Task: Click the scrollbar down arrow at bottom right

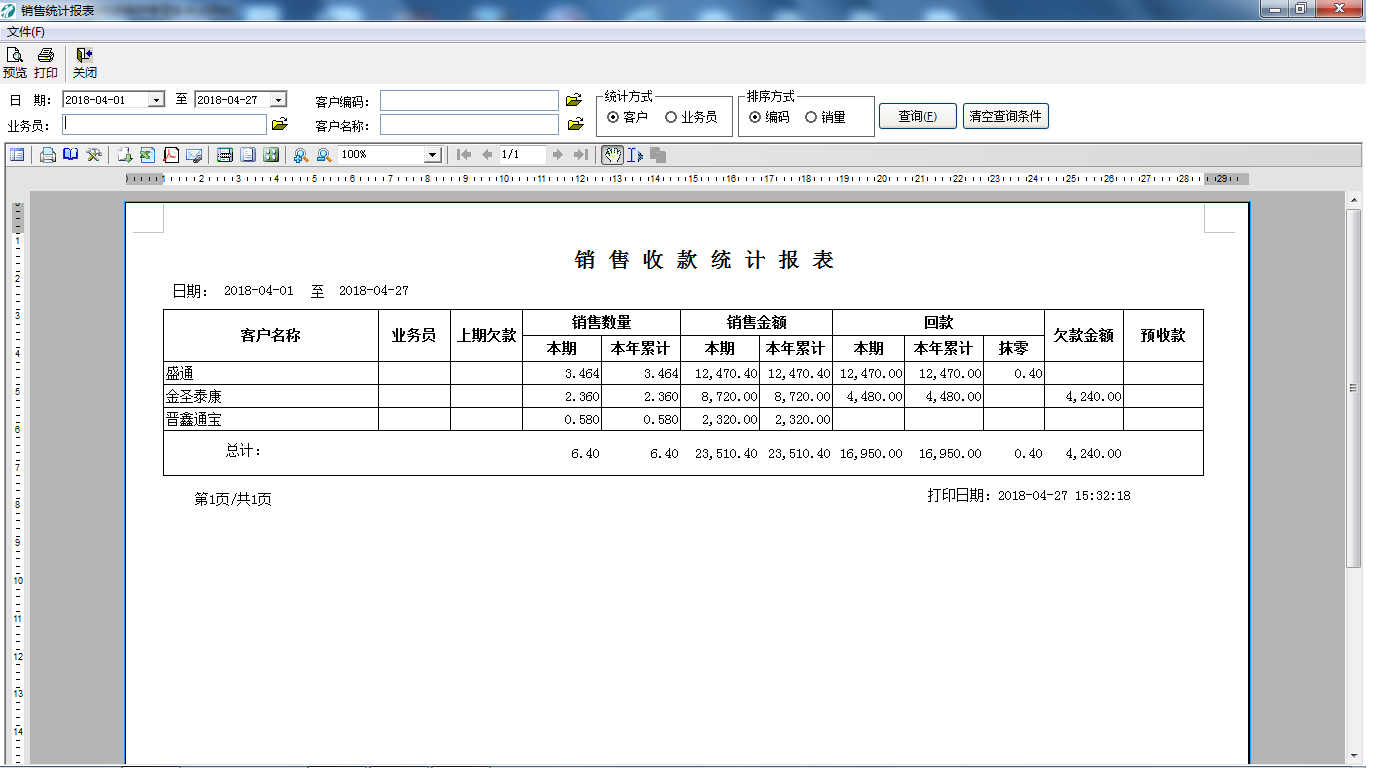Action: tap(1354, 756)
